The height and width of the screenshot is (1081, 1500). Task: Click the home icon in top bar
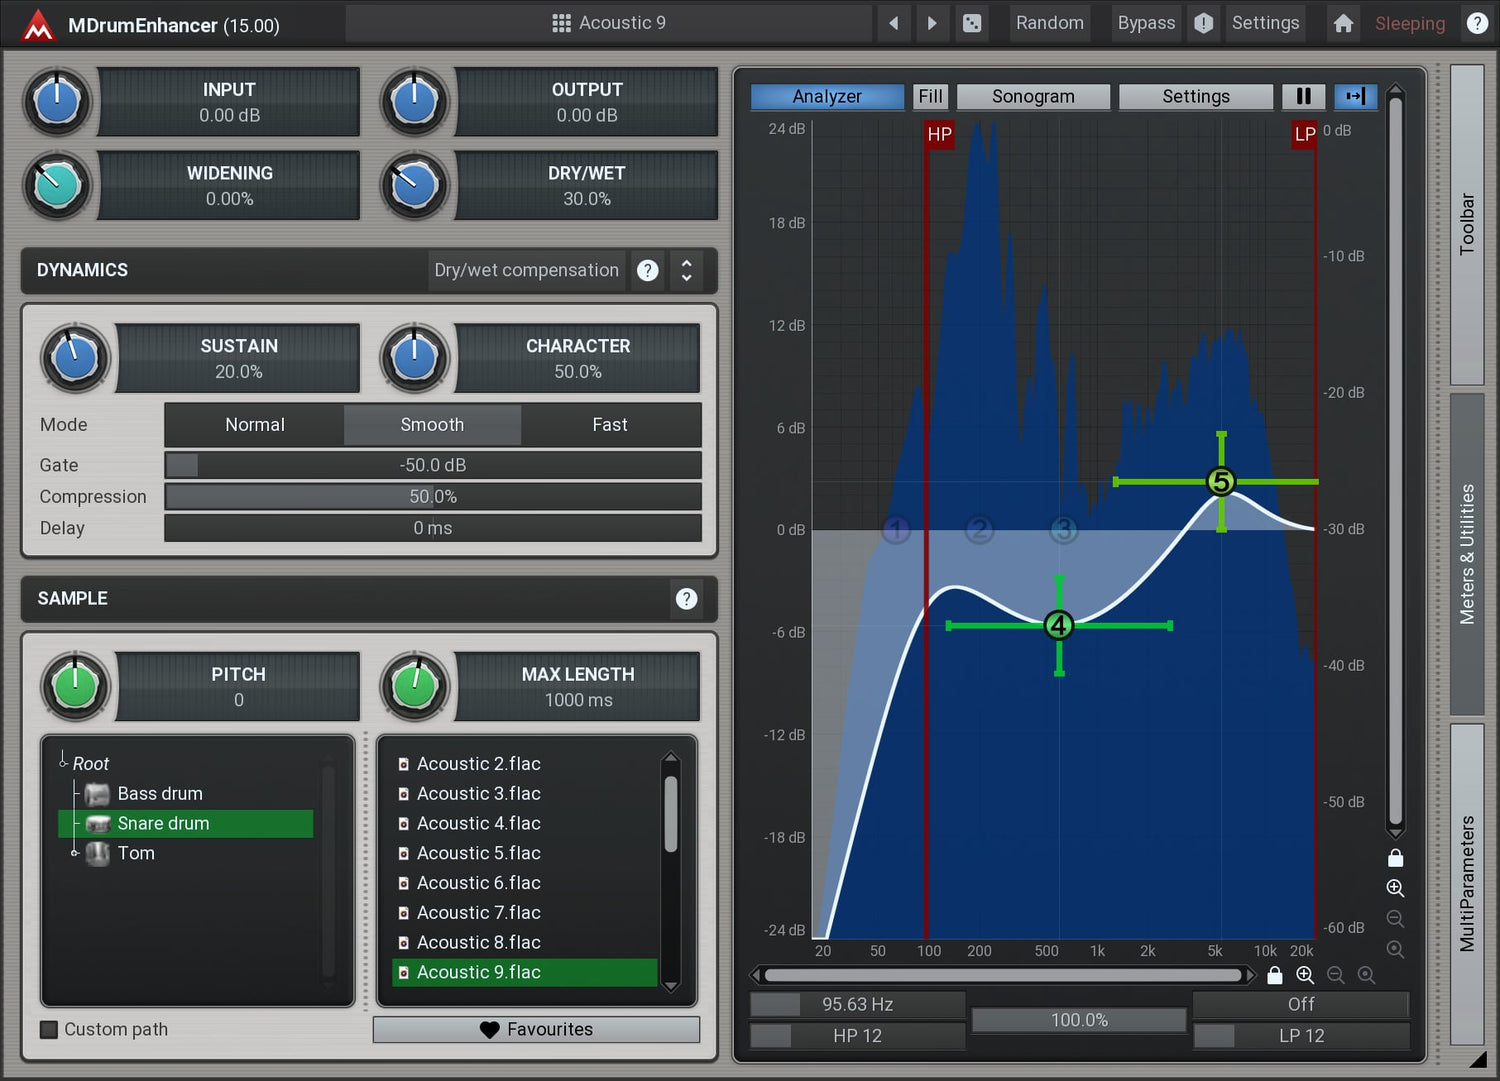coord(1343,23)
